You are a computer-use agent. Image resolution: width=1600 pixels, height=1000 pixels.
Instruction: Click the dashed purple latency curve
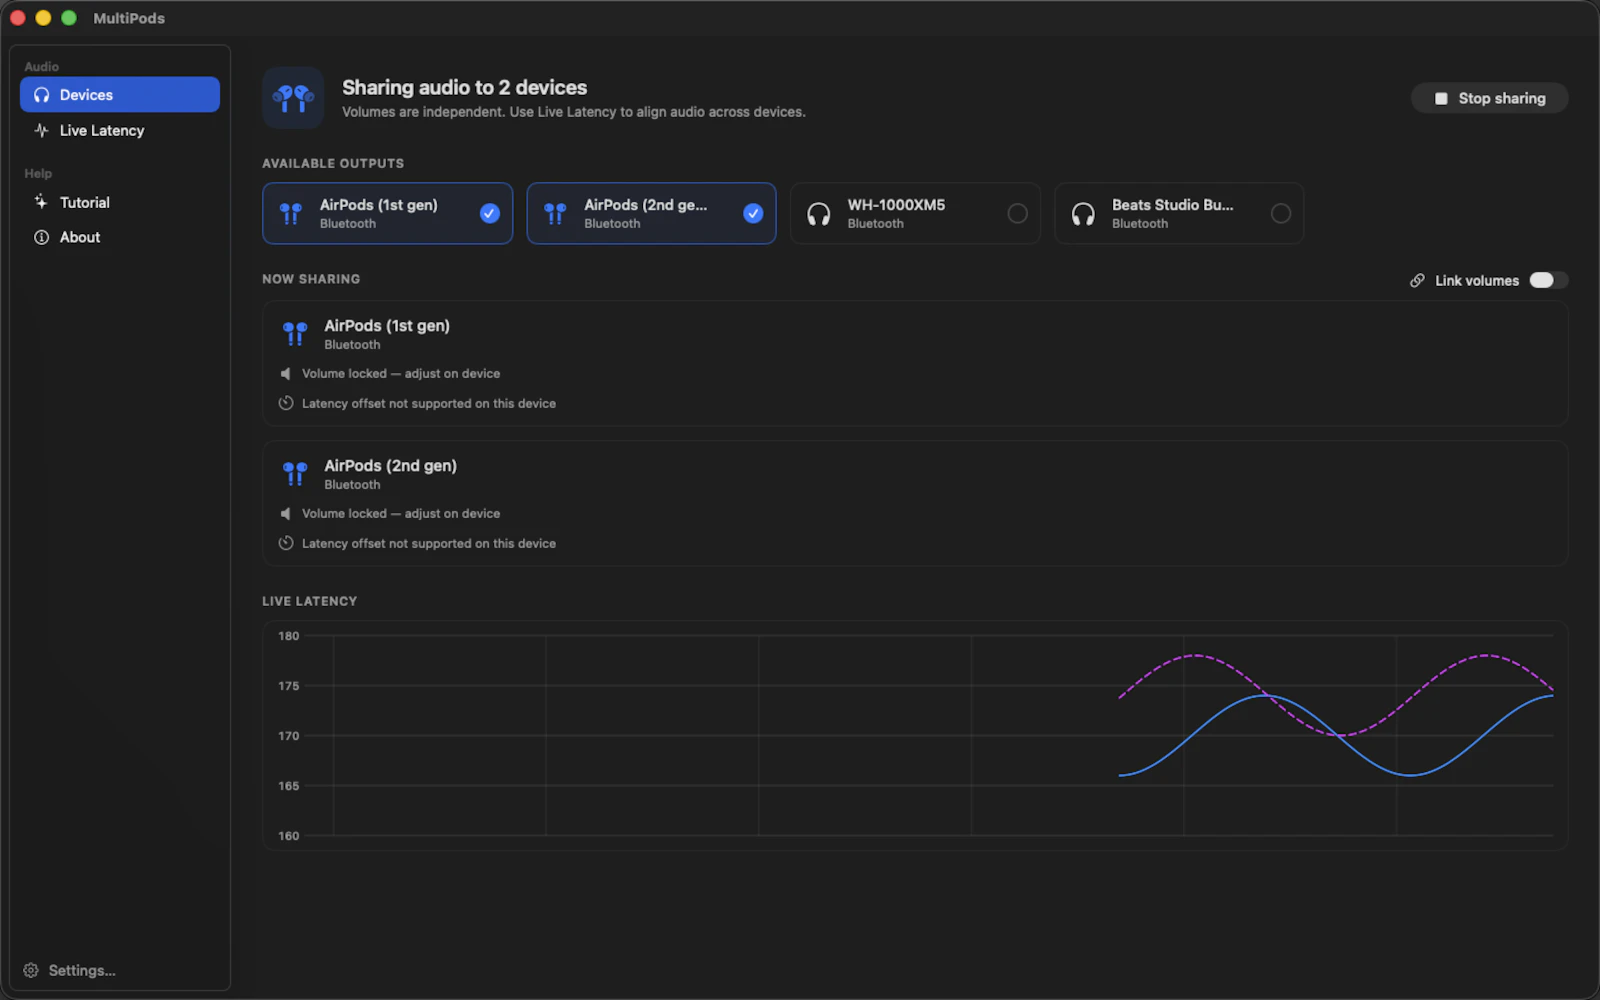click(1197, 656)
